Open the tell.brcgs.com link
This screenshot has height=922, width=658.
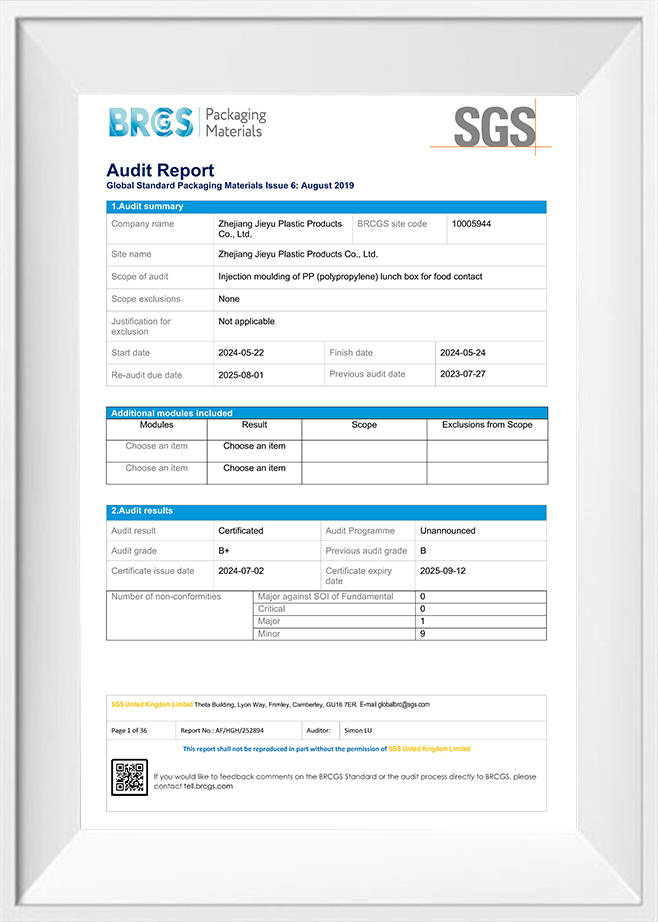coord(208,786)
